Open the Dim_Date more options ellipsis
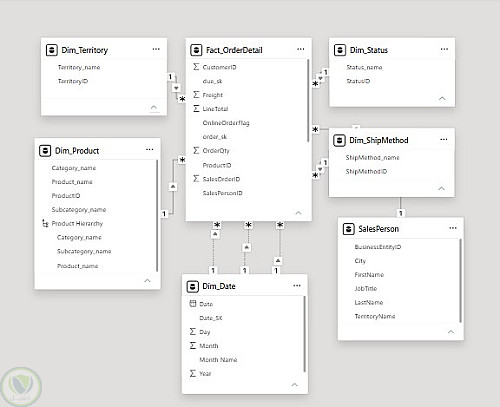Viewport: 500px width, 407px height. [x=297, y=286]
